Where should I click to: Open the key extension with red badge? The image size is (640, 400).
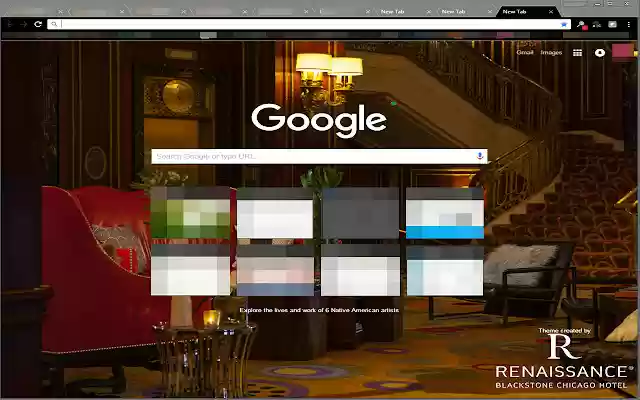(x=581, y=25)
